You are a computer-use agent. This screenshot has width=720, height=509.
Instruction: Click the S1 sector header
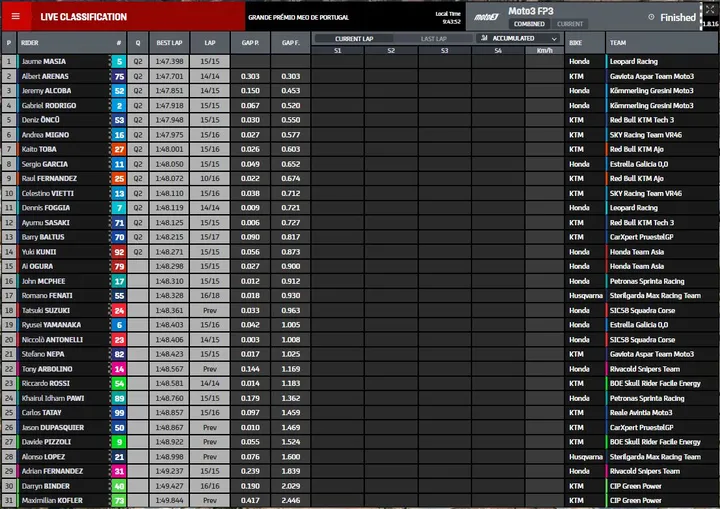point(338,50)
